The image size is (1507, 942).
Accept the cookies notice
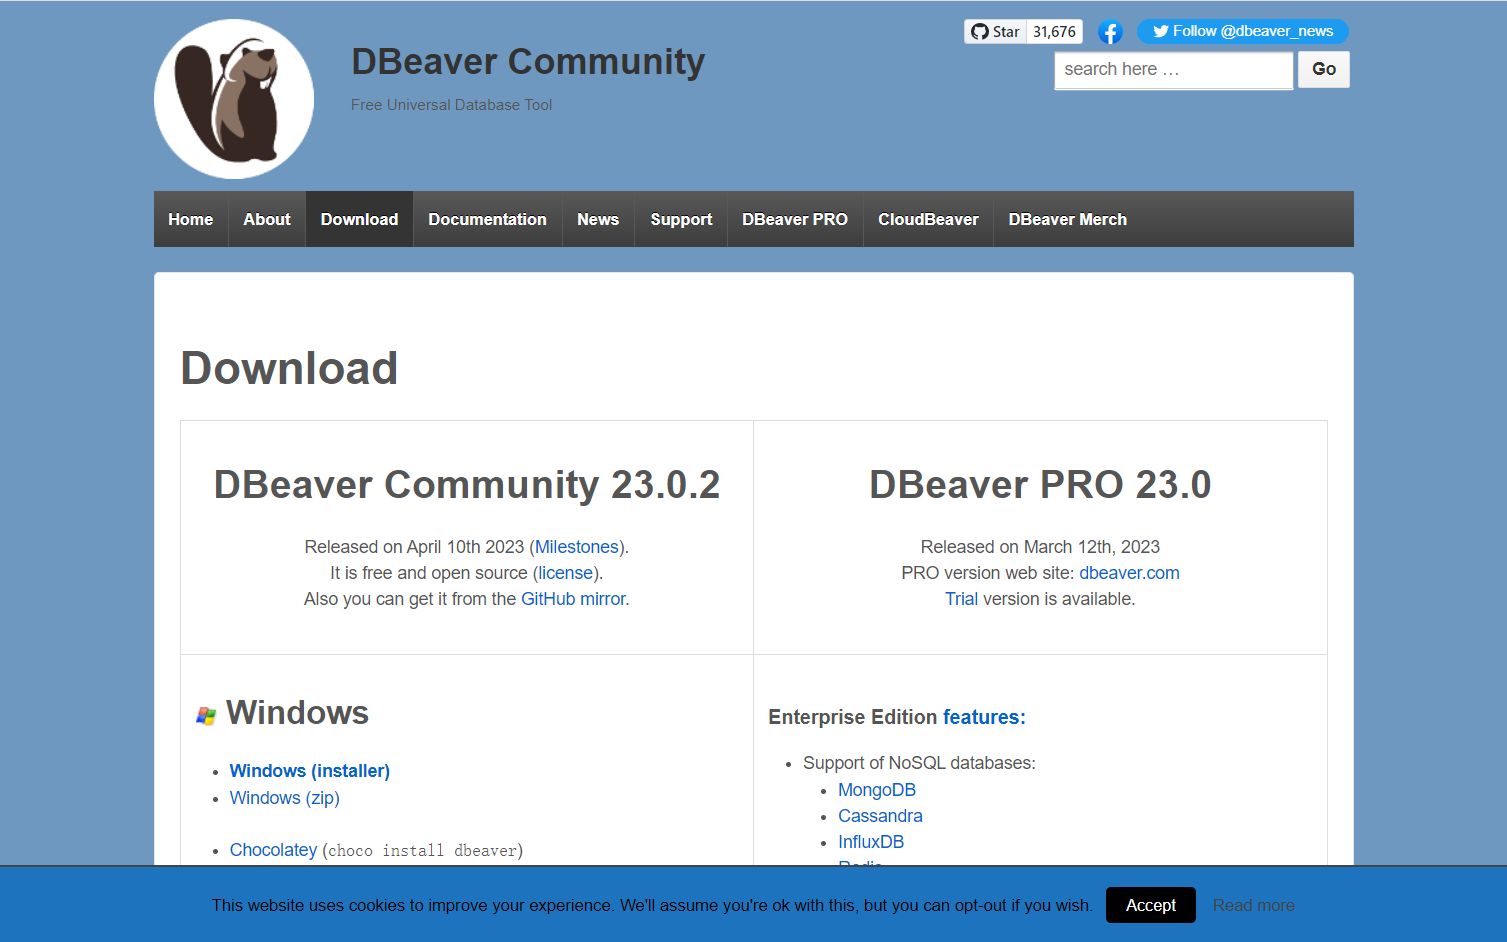pos(1151,905)
